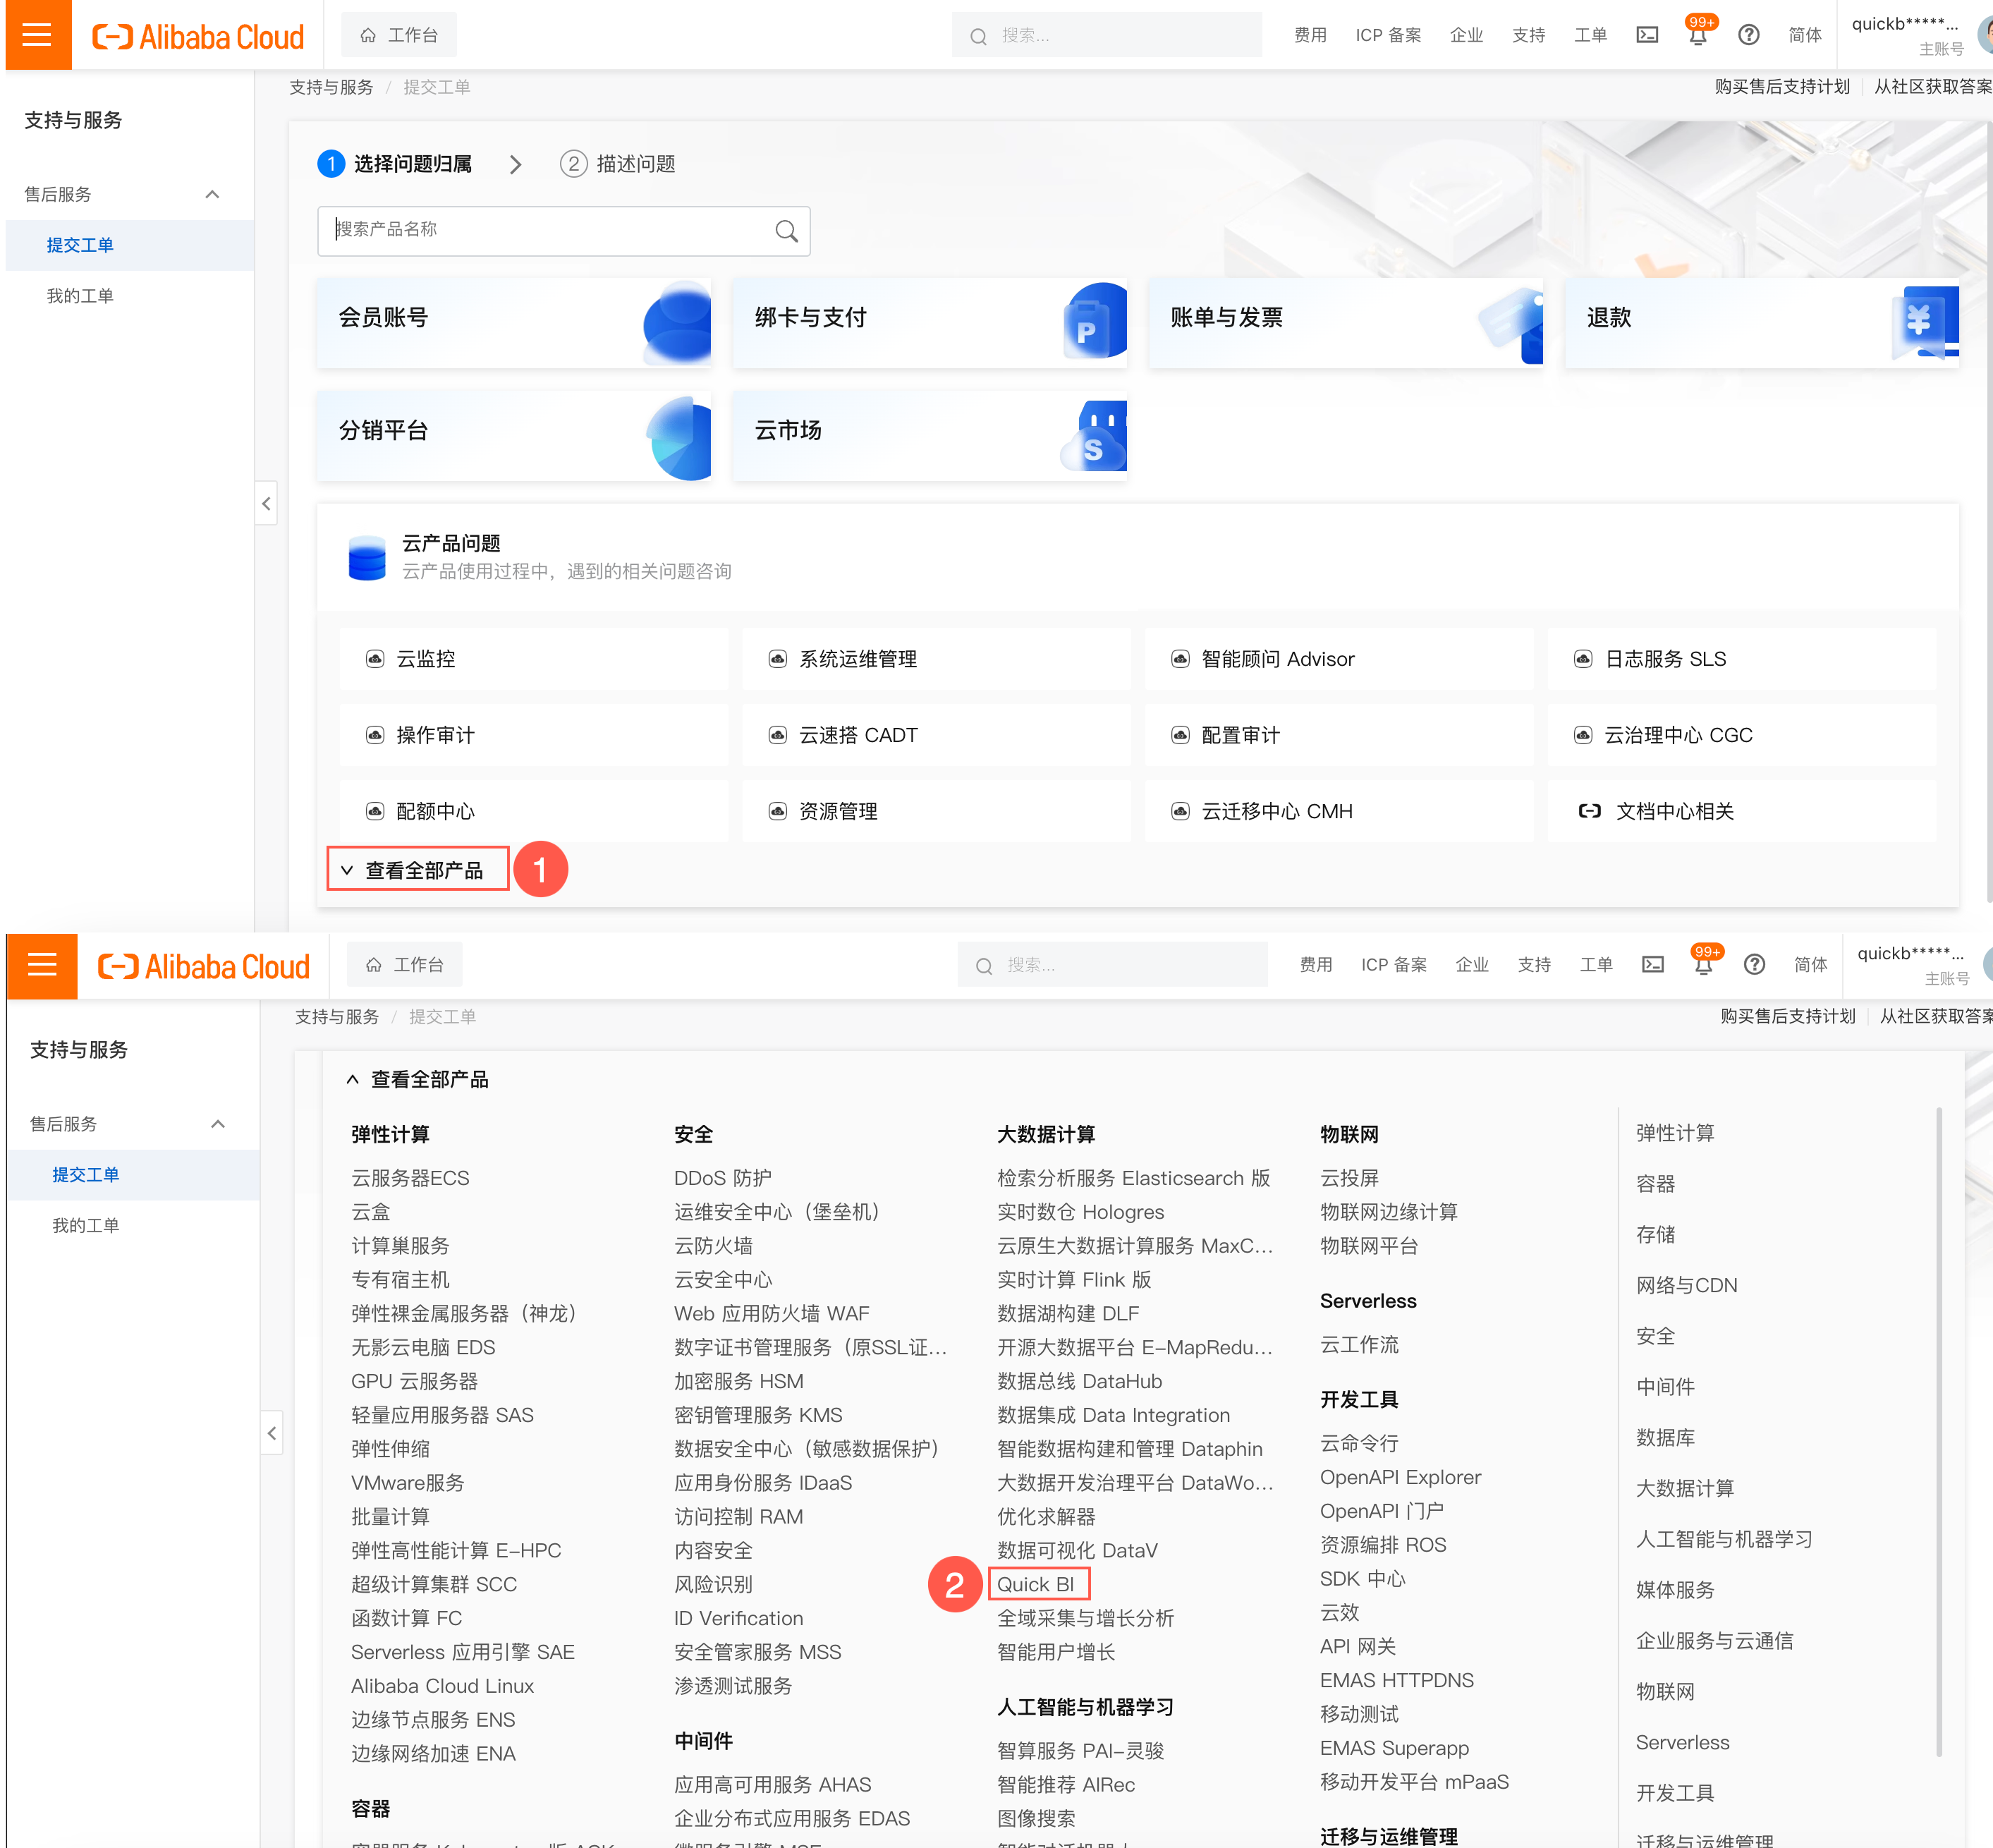The width and height of the screenshot is (1993, 1848).
Task: Select the 文档中心相关 card
Action: (x=1741, y=811)
